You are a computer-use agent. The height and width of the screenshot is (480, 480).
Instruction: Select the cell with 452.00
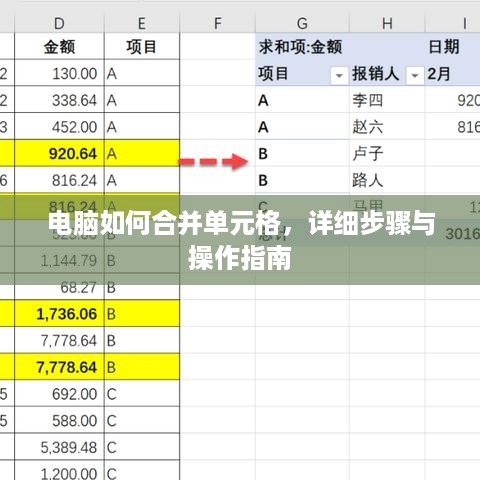tap(59, 127)
